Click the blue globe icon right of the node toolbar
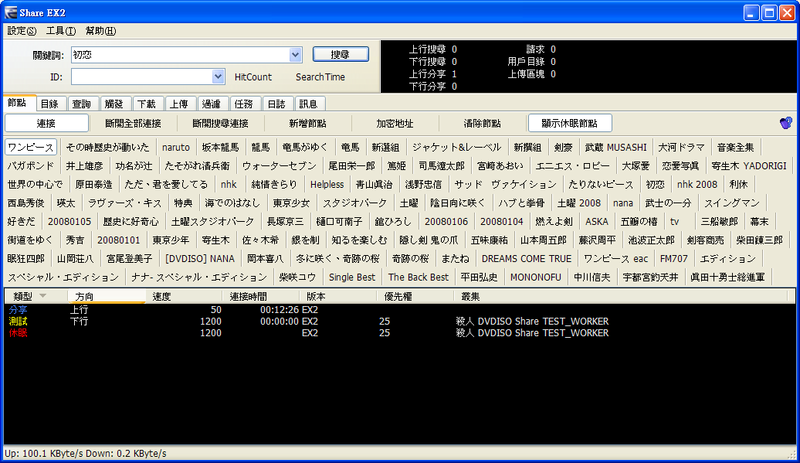This screenshot has width=800, height=463. pos(786,123)
